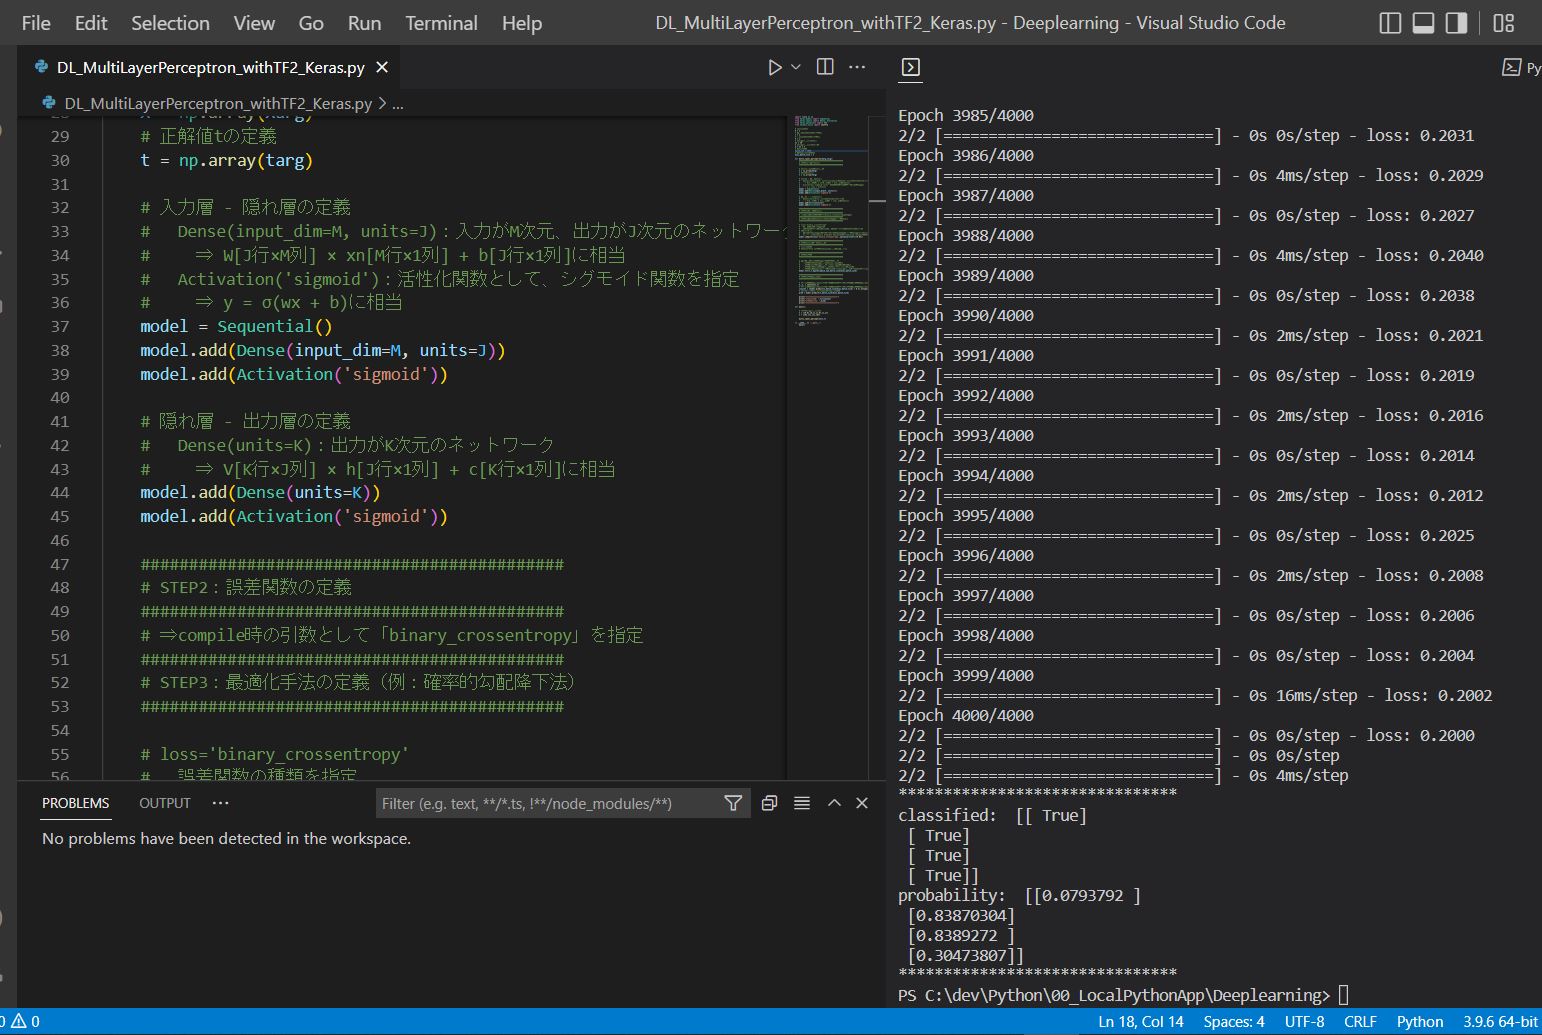This screenshot has height=1035, width=1542.
Task: Click terminal probability value 0.83870304
Action: click(961, 915)
